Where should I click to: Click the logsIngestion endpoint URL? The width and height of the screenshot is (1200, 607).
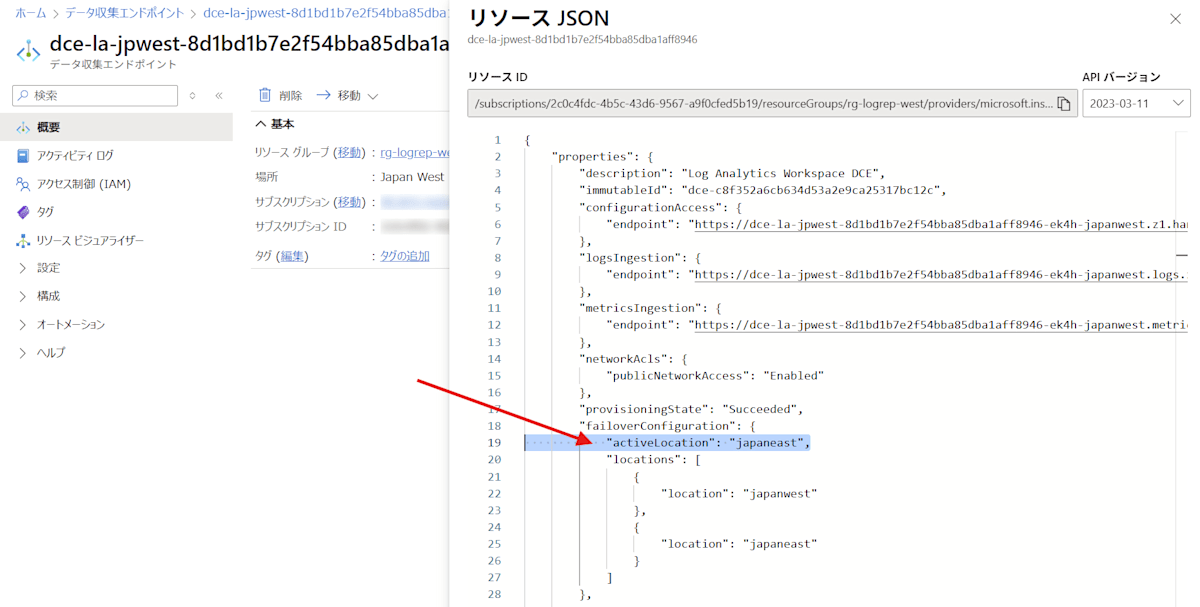point(939,274)
